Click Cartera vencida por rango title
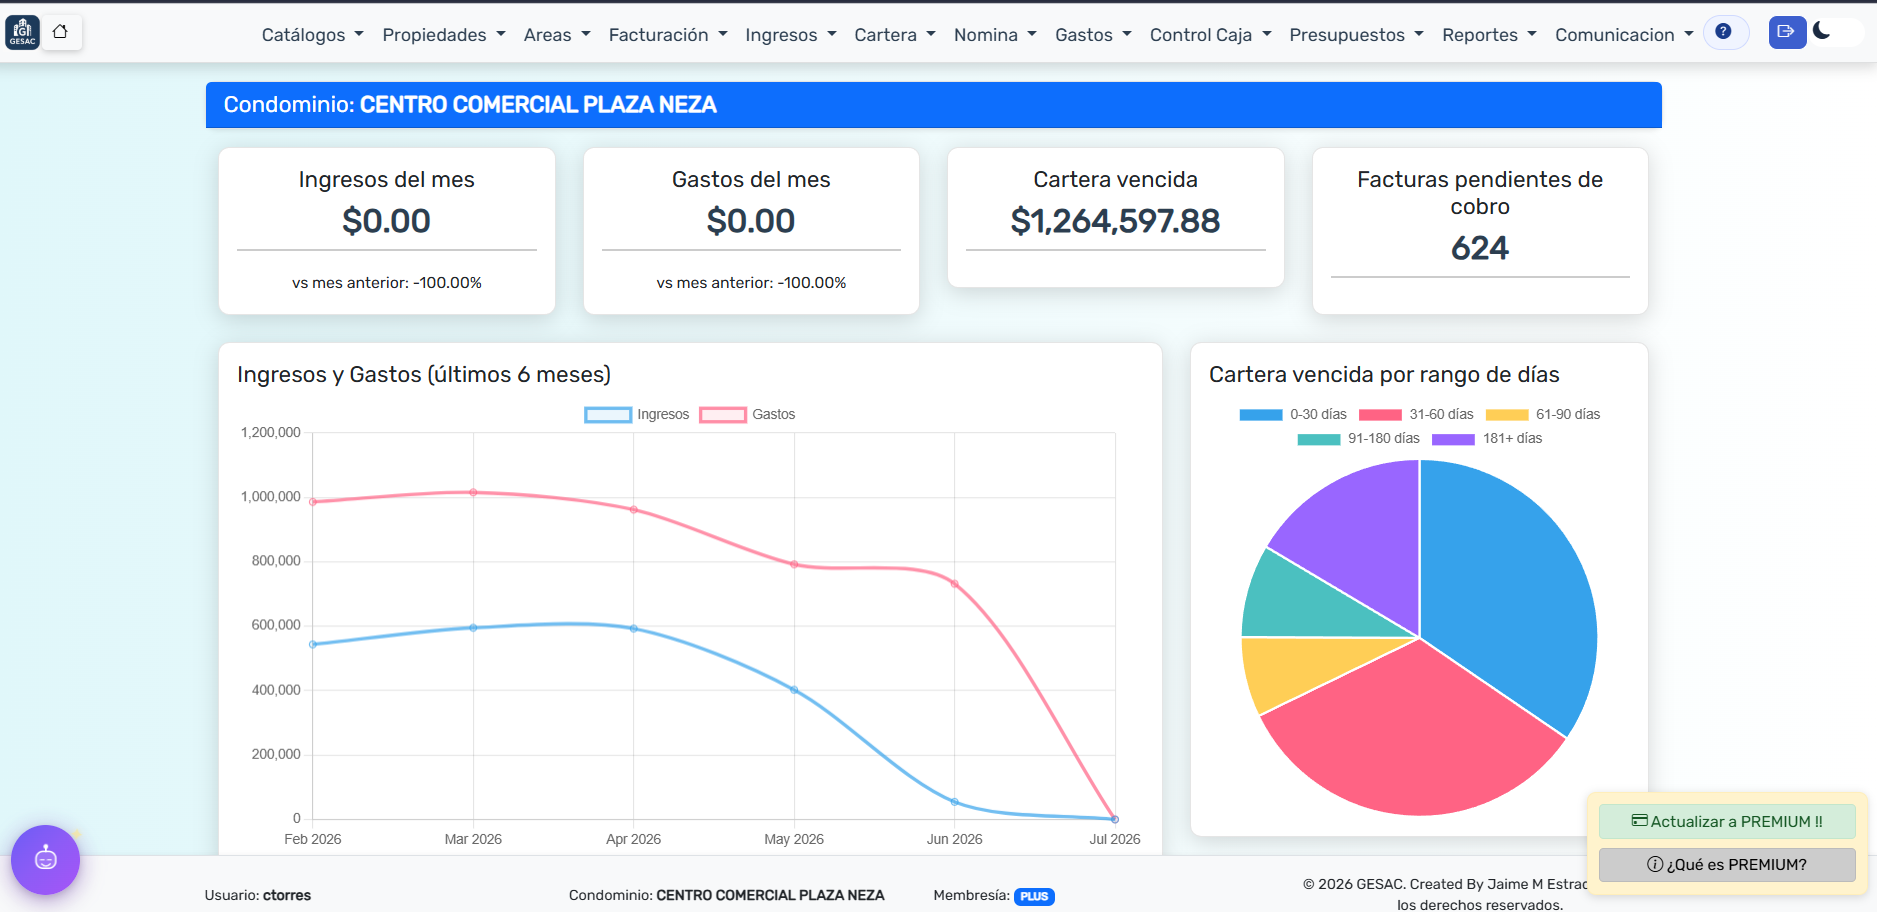Screen dimensions: 1877x912 click(1384, 375)
